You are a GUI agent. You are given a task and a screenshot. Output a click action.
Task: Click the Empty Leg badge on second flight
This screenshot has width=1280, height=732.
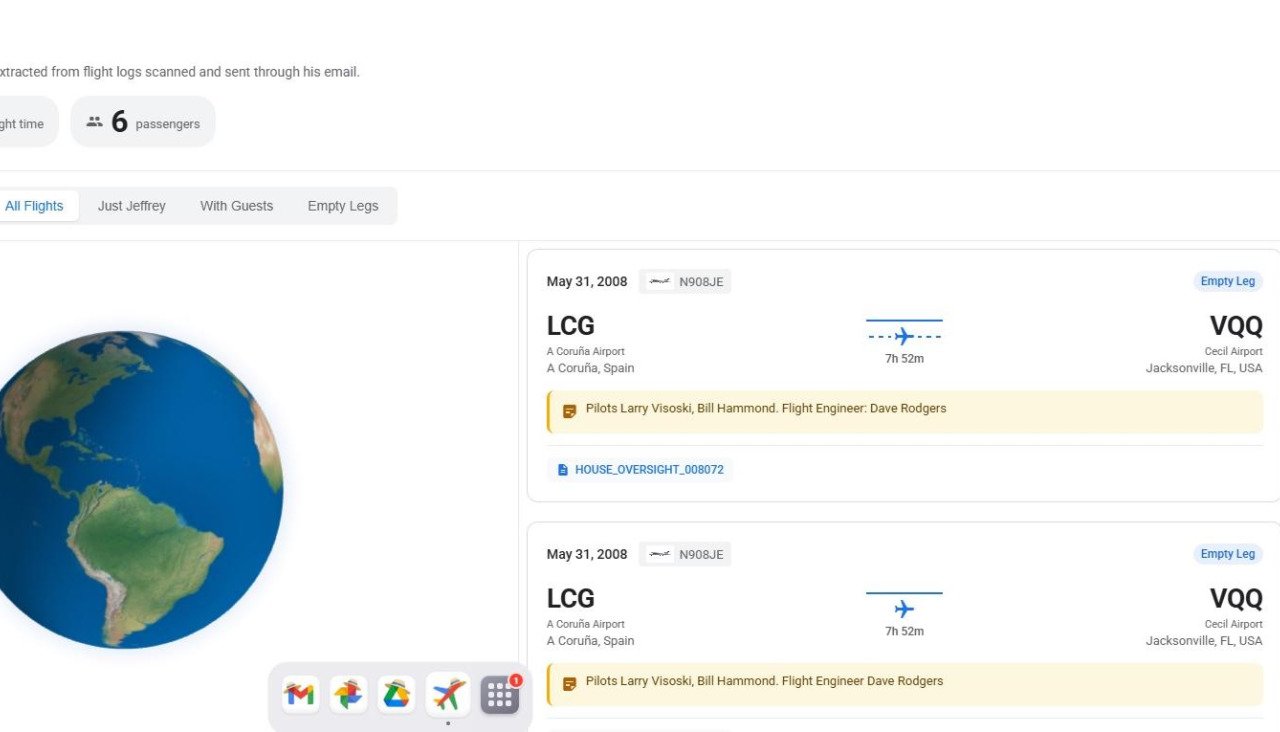[x=1227, y=554]
